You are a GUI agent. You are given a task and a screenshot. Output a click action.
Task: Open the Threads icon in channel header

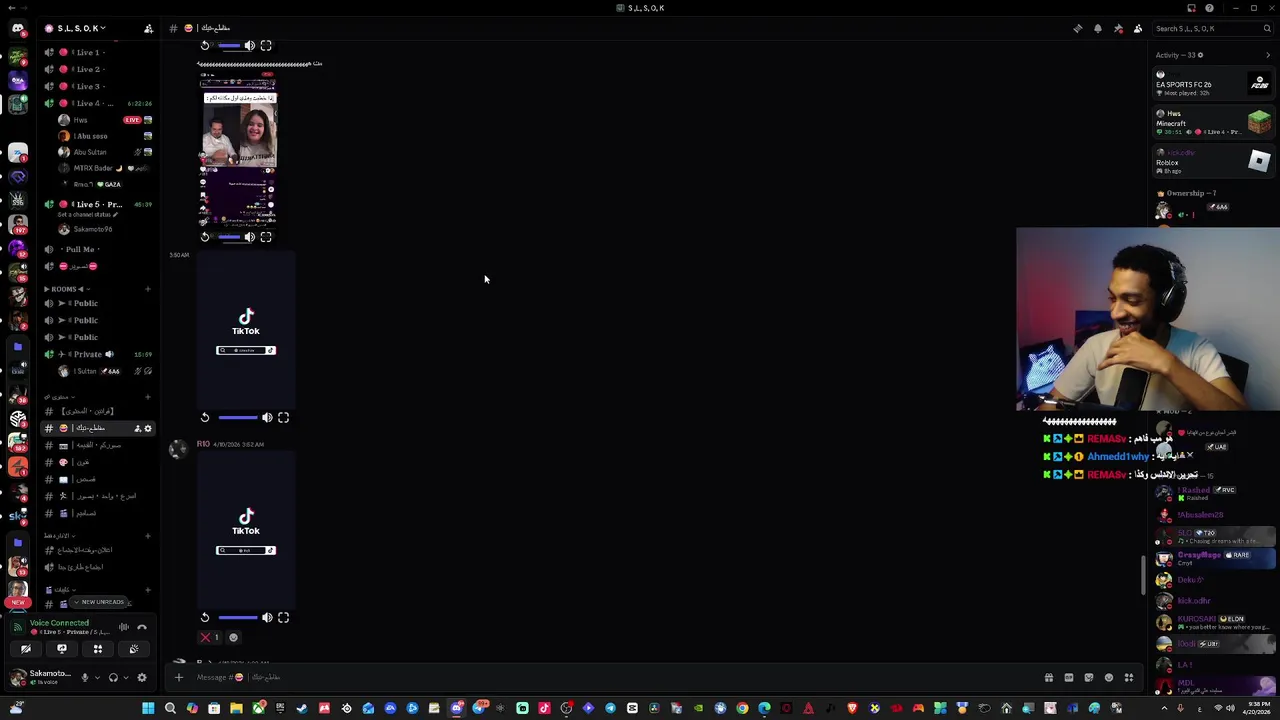pos(1077,28)
